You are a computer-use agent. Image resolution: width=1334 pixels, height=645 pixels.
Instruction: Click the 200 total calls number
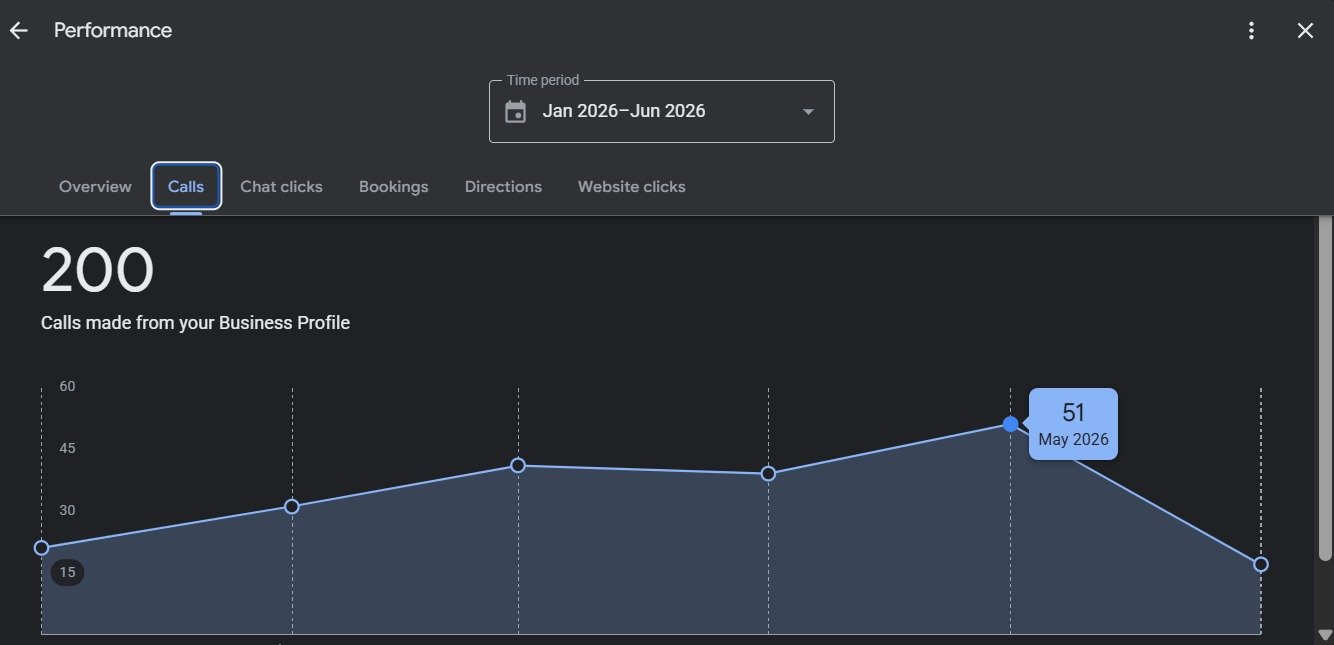(x=98, y=270)
